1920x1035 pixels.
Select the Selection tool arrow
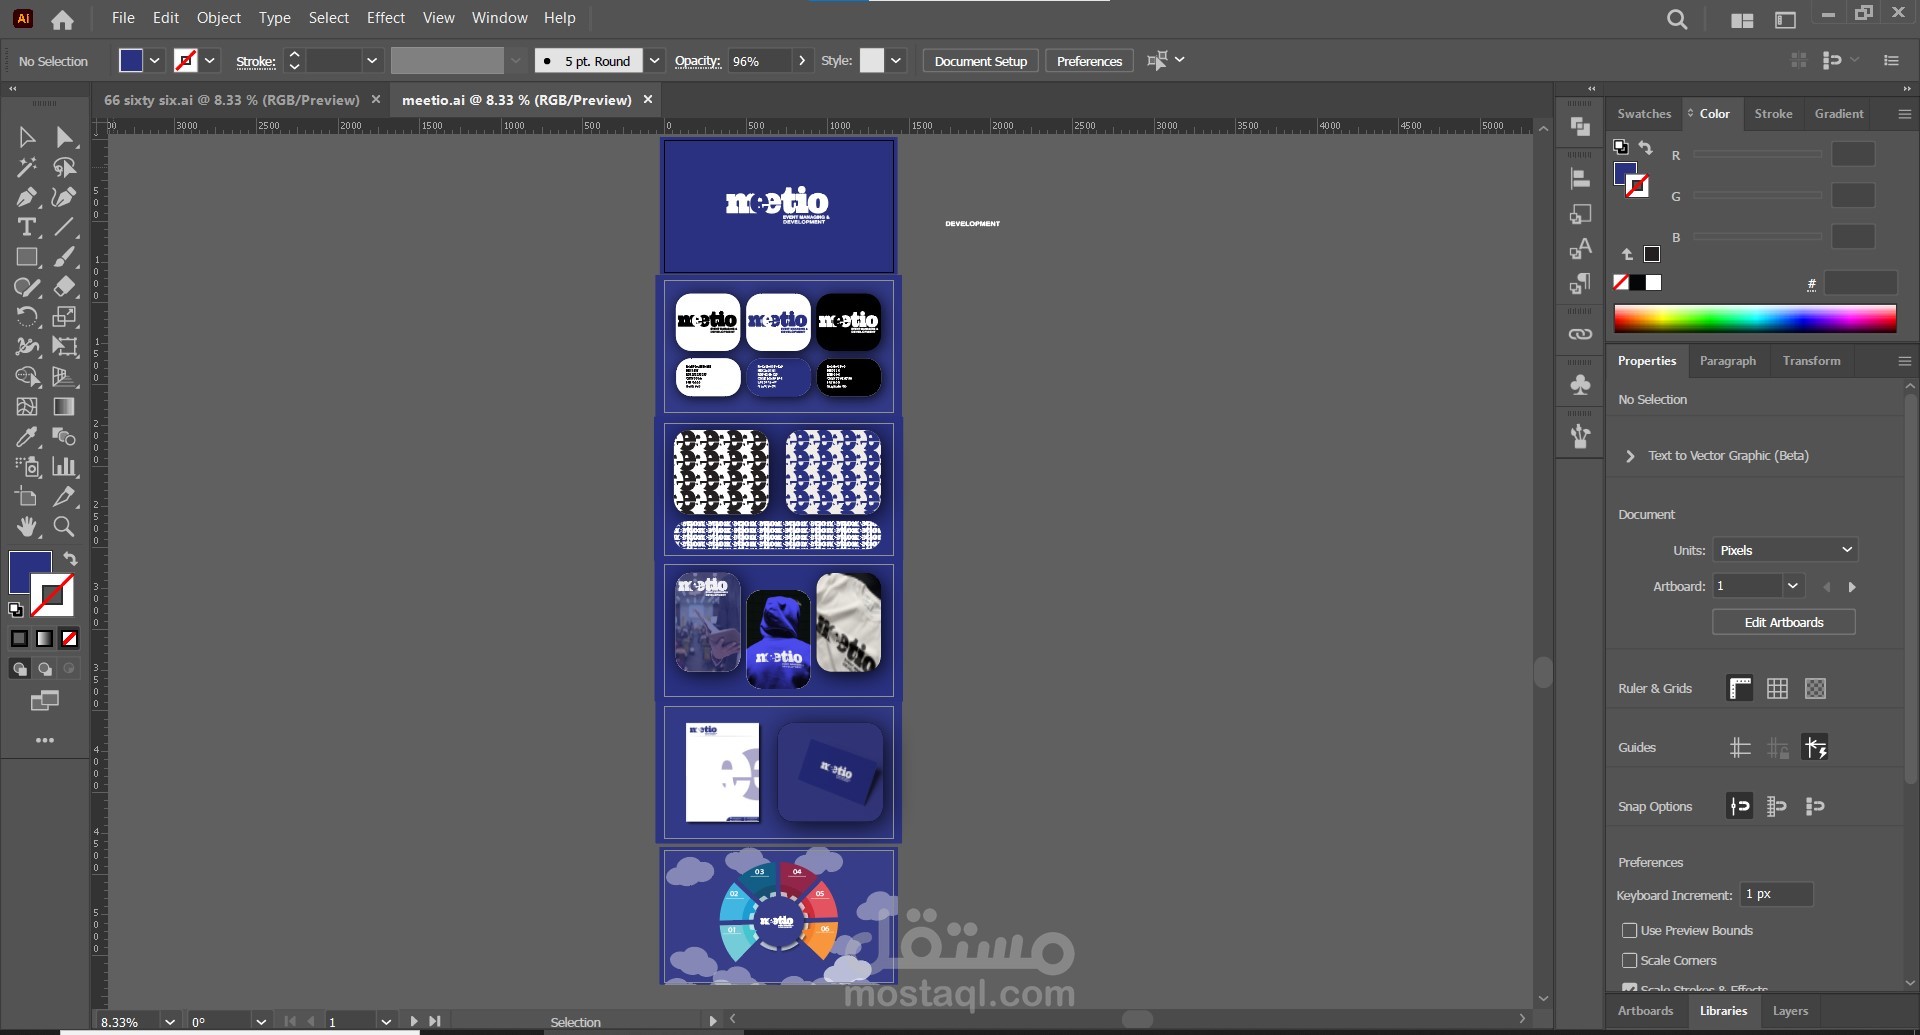click(x=27, y=137)
